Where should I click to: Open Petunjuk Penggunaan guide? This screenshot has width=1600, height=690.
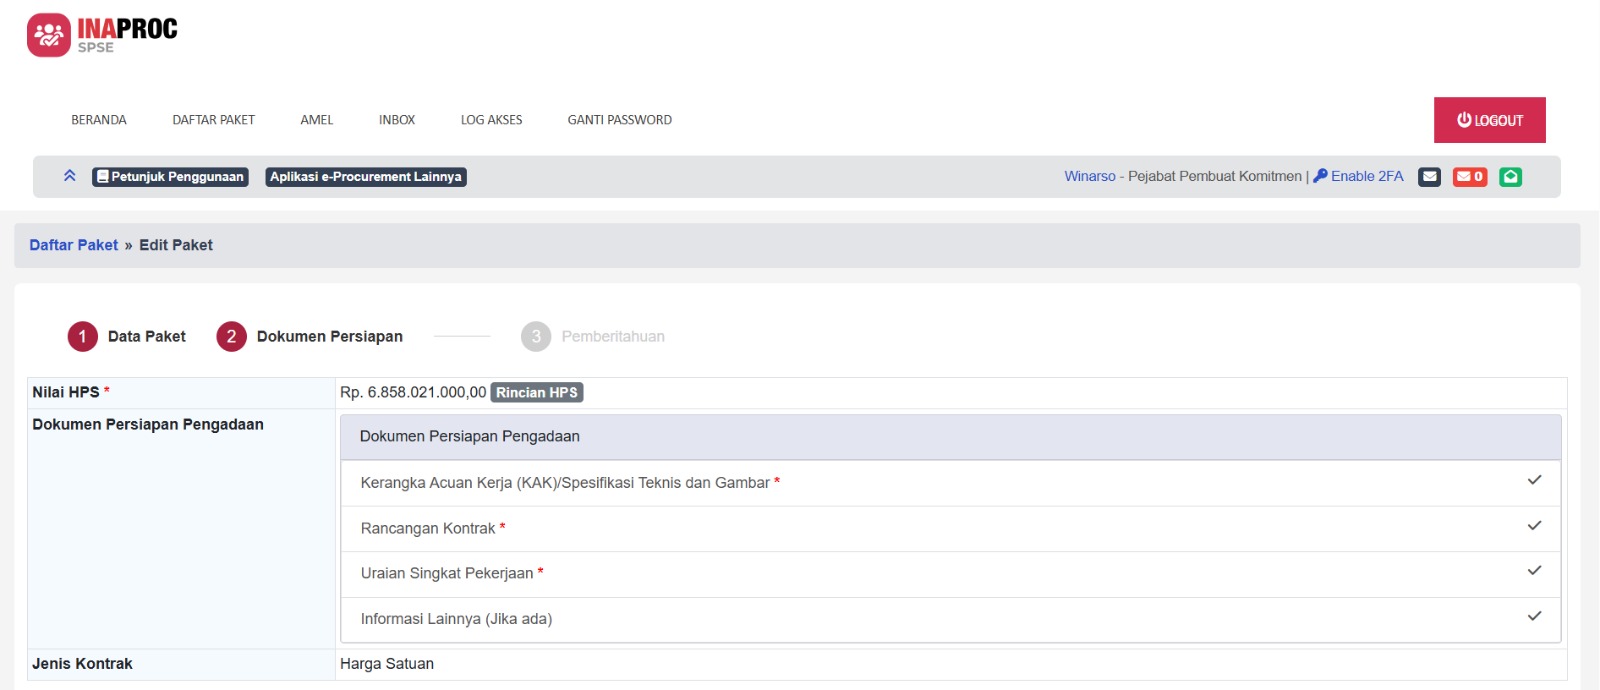click(170, 177)
